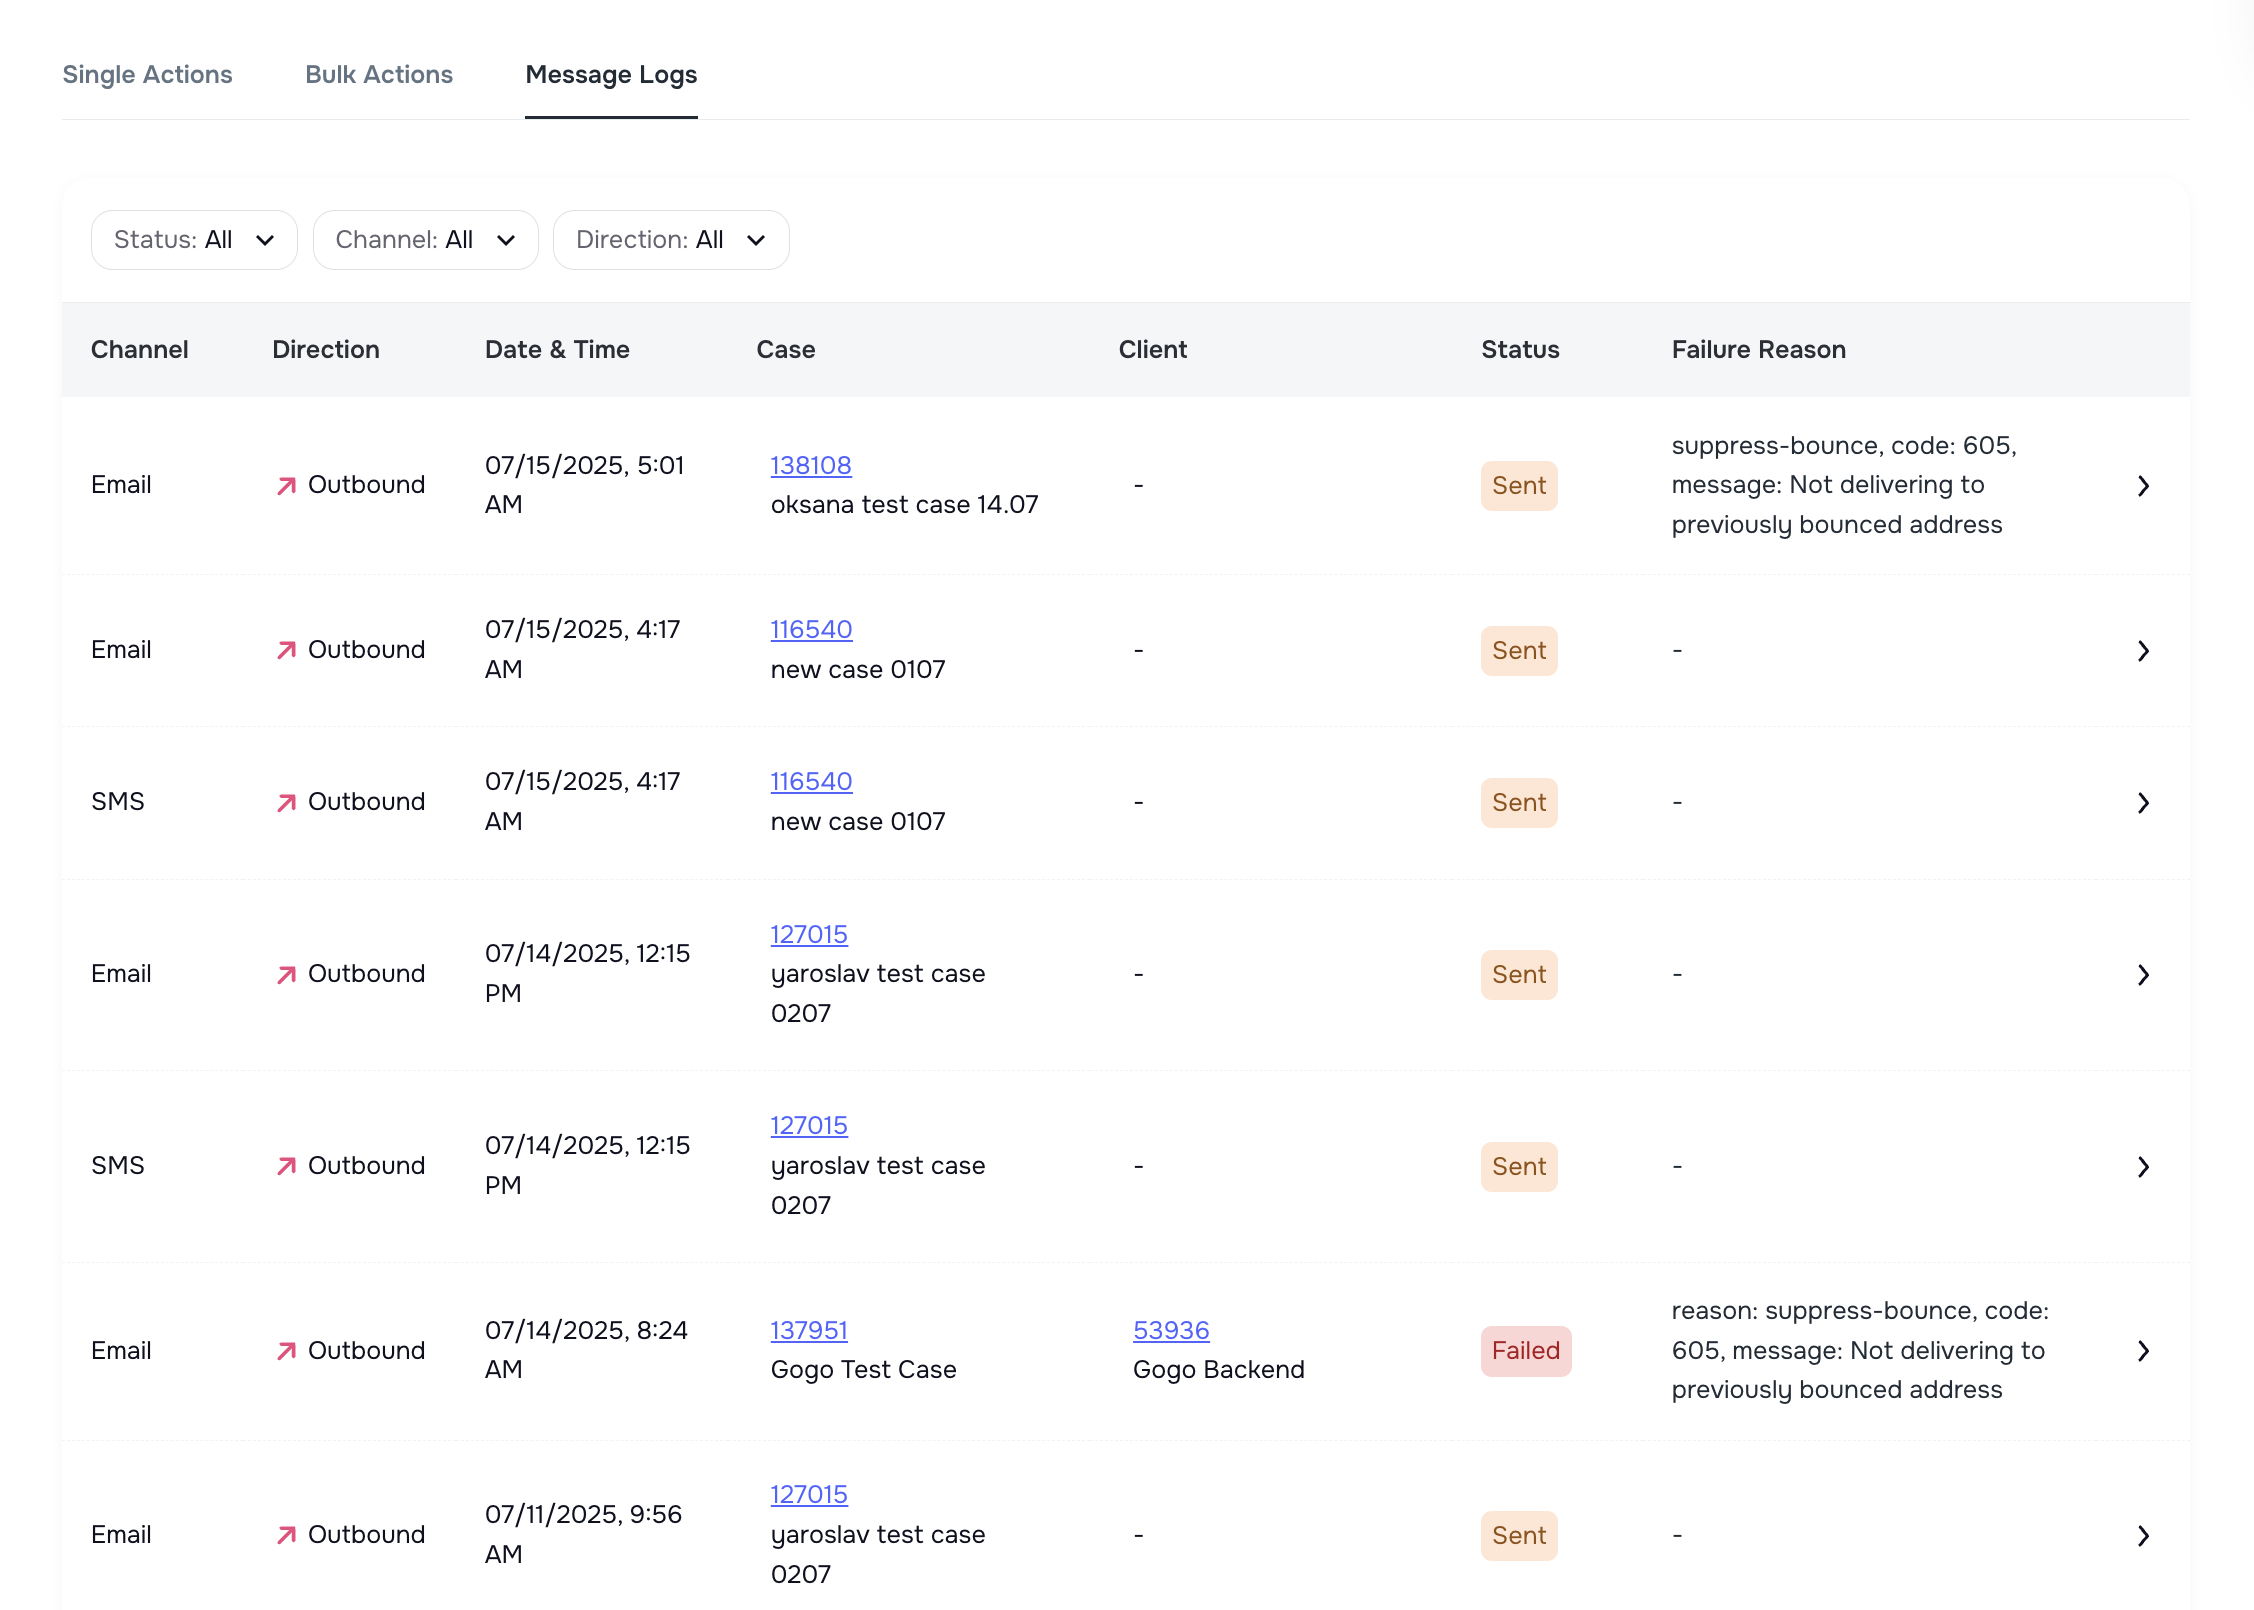Open details chevron for case 138108 row
2254x1610 pixels.
coord(2144,485)
